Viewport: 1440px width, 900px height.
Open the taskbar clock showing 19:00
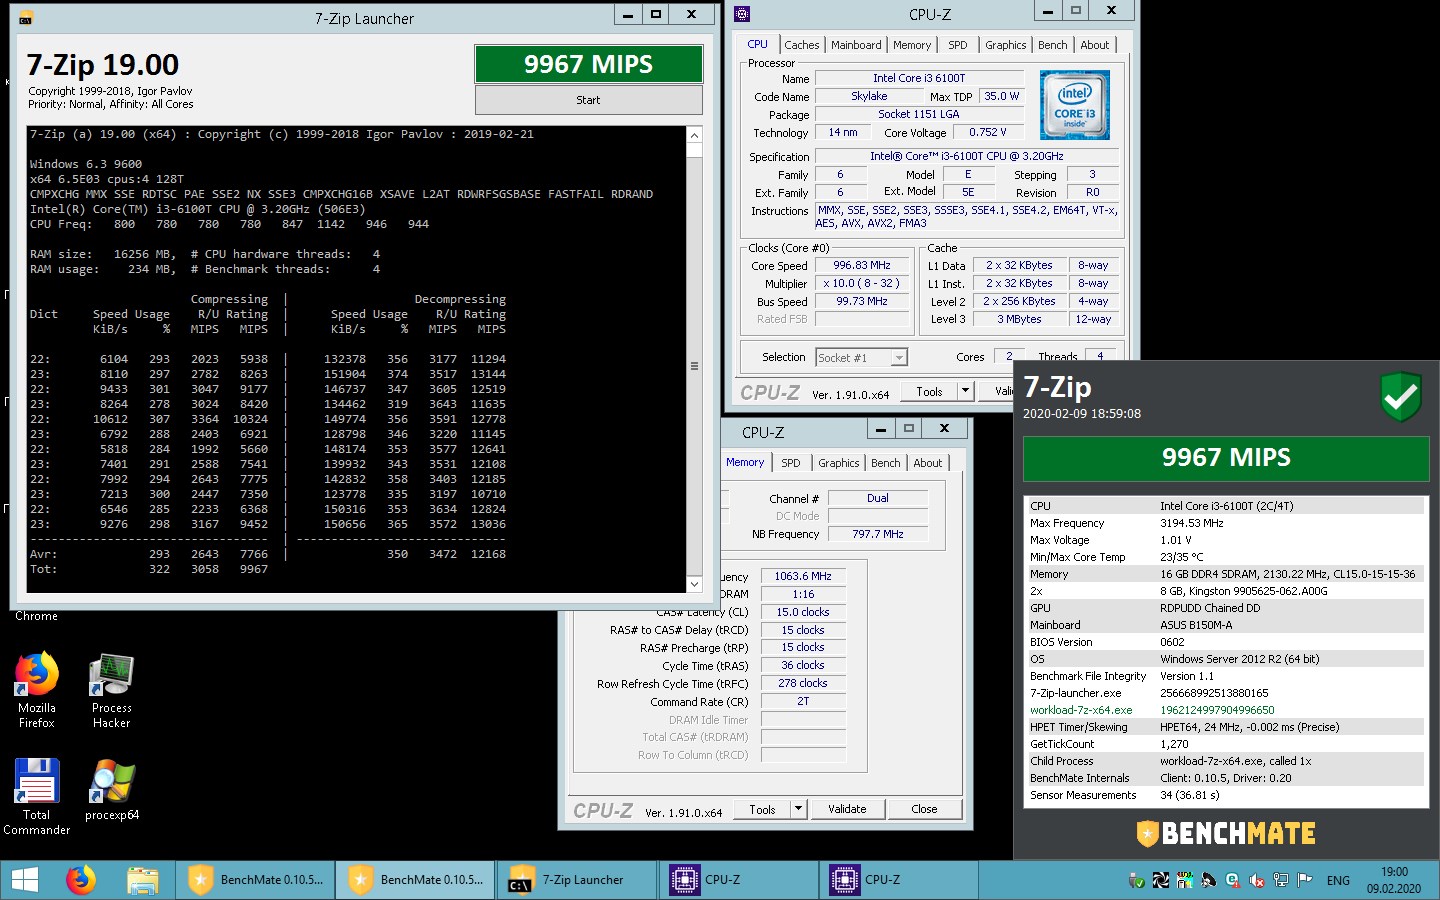coord(1394,880)
